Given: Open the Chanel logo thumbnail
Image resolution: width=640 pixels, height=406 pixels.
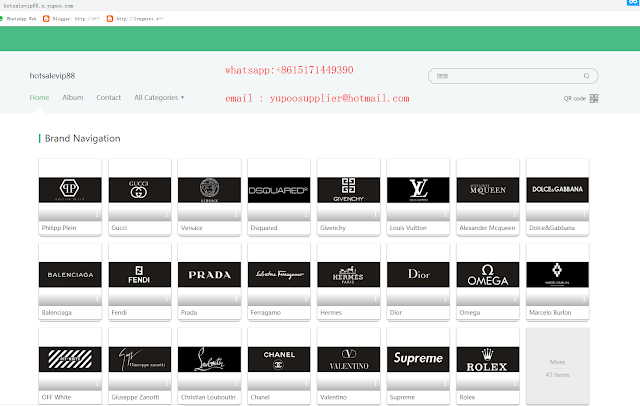Looking at the screenshot, I should click(279, 359).
